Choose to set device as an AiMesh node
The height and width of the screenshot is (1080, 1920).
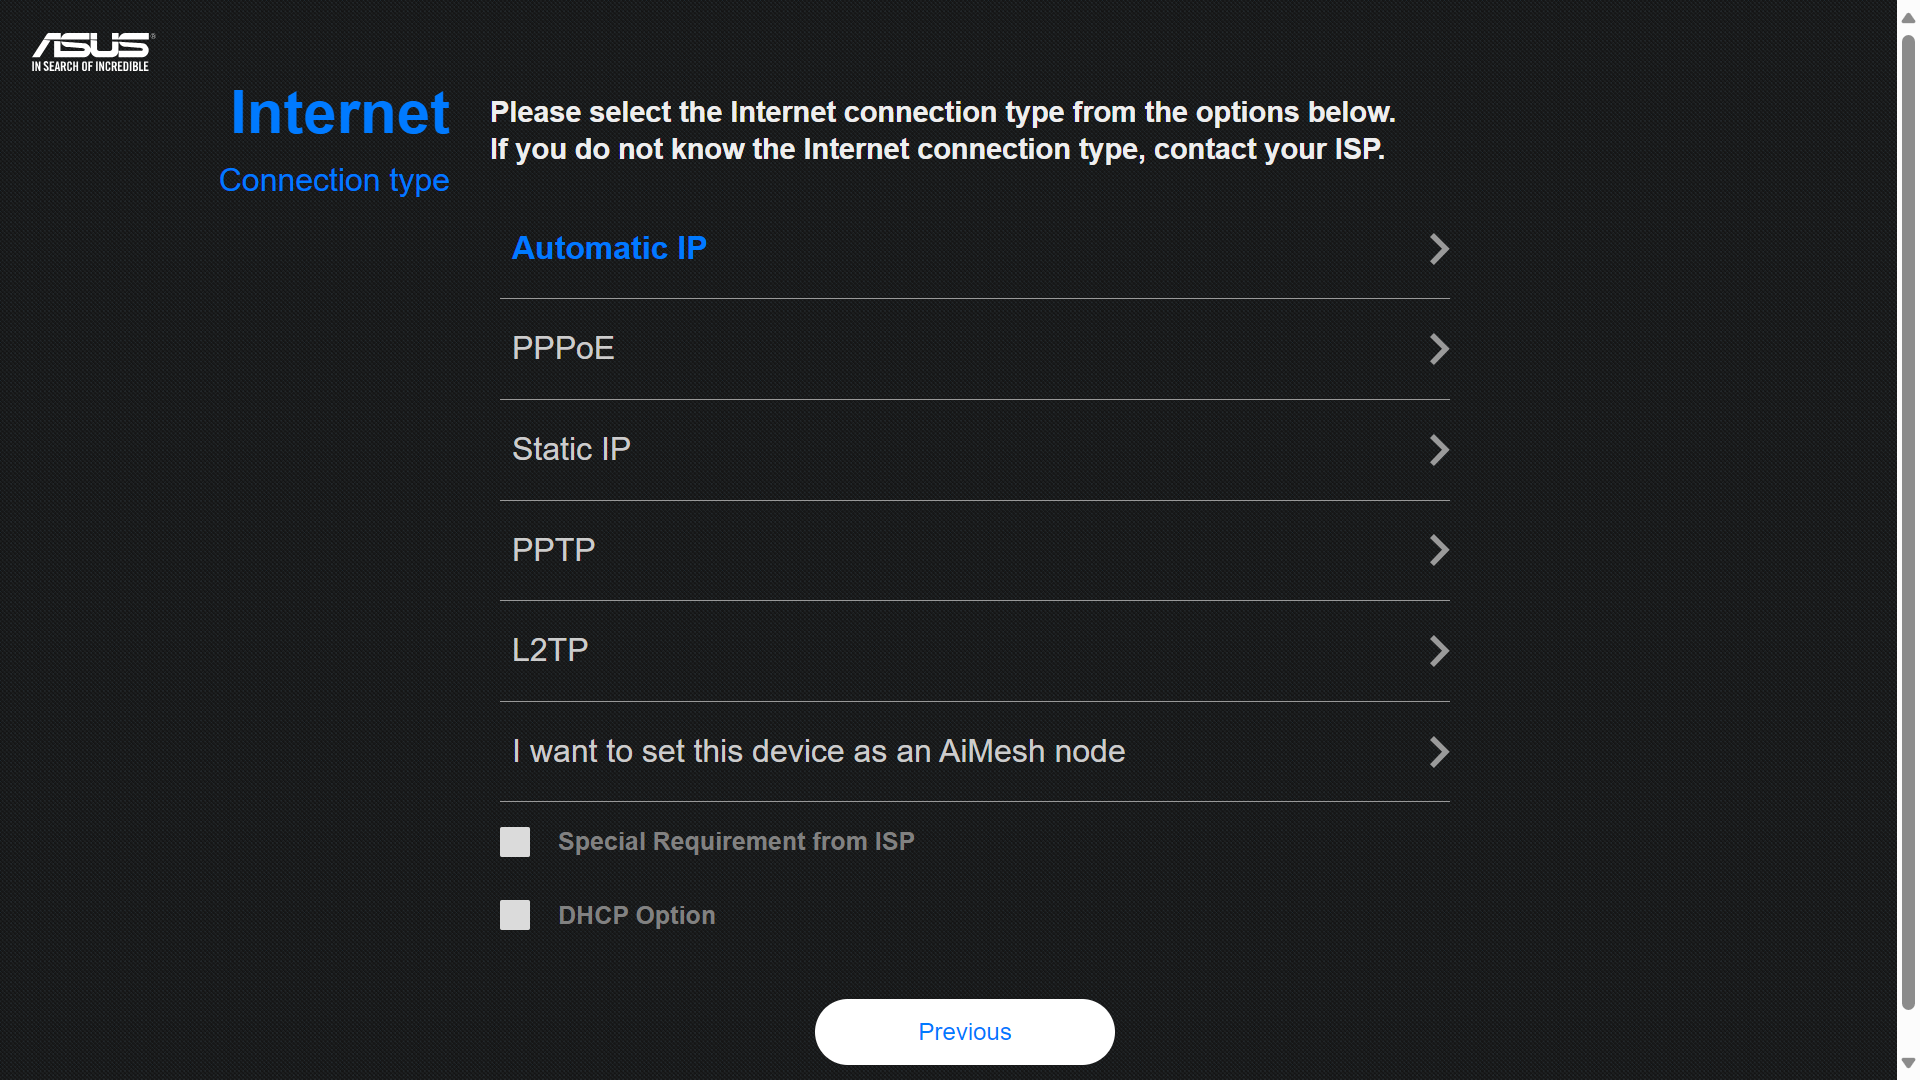coord(818,751)
